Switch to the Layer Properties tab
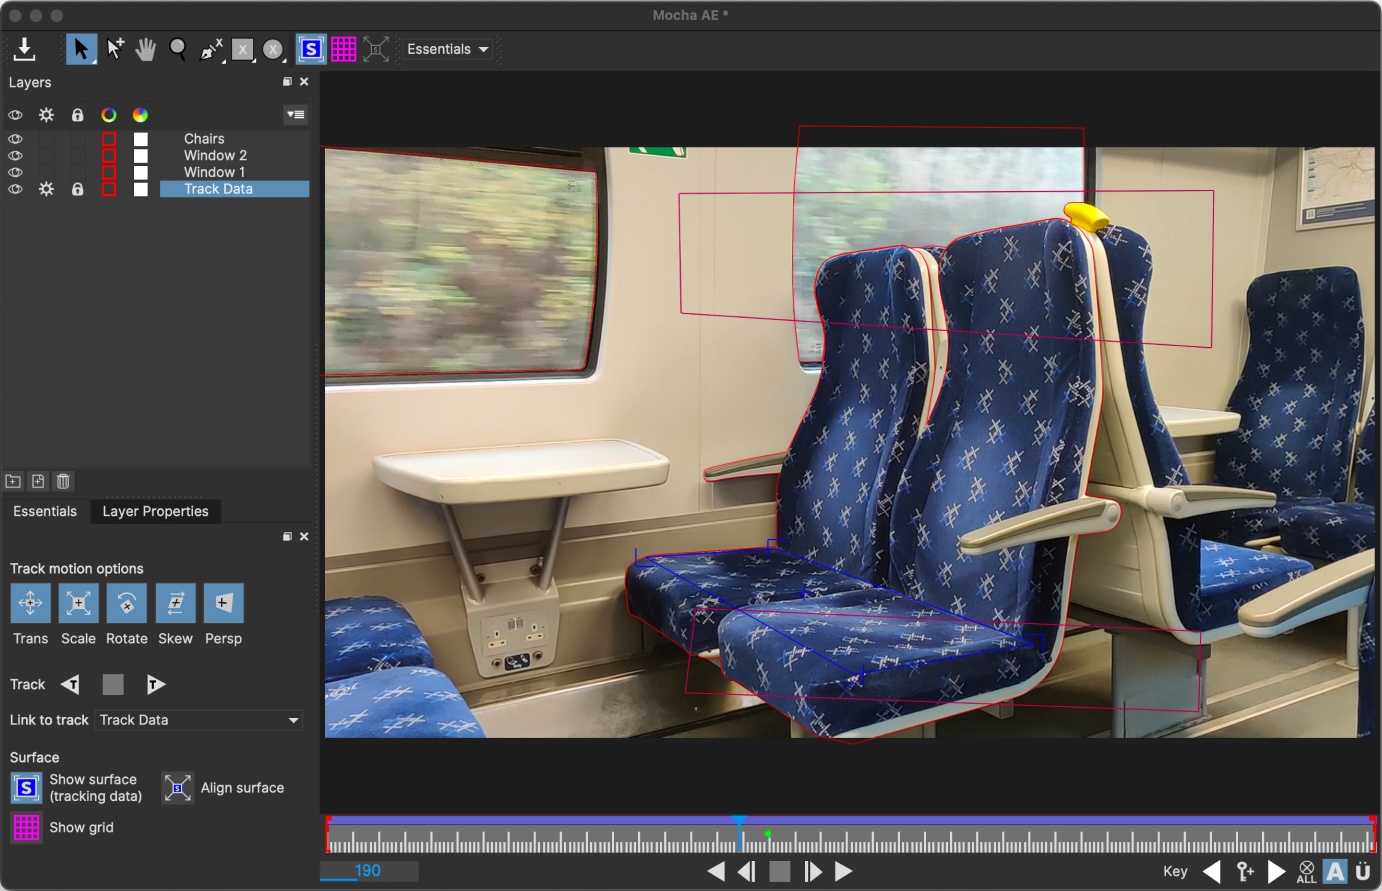 [x=155, y=511]
